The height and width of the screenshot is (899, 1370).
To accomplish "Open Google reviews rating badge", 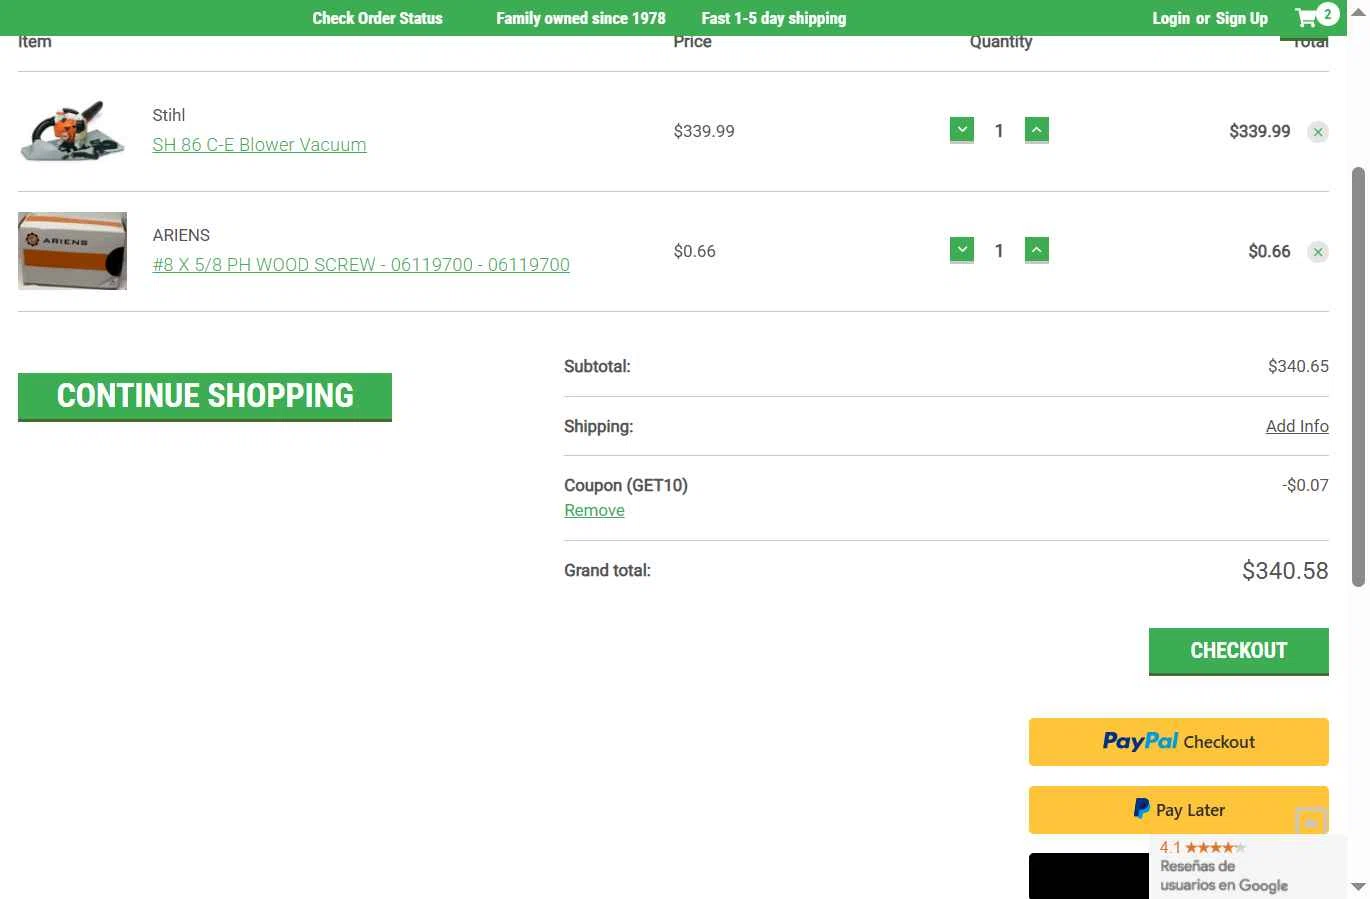I will click(x=1248, y=867).
